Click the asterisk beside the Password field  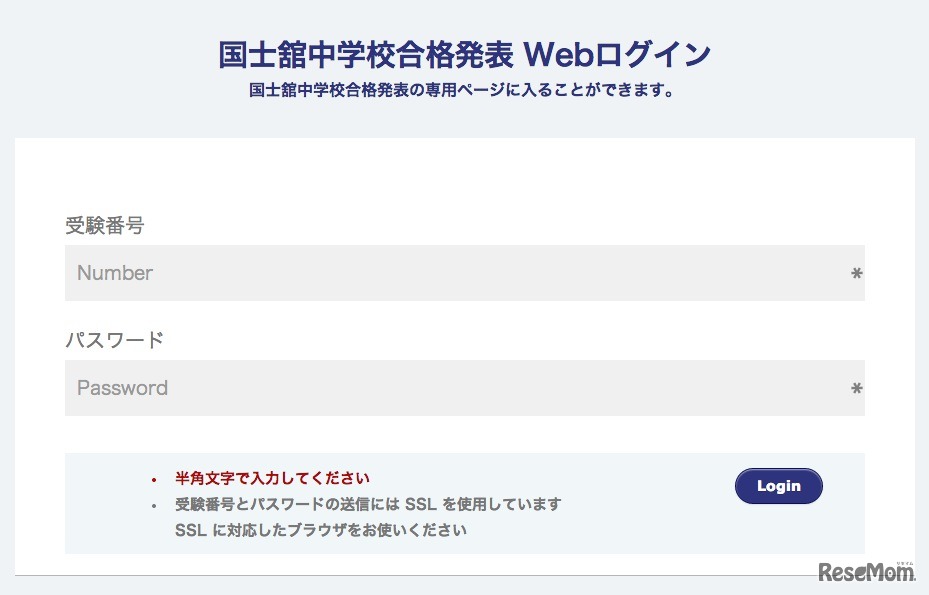[857, 388]
